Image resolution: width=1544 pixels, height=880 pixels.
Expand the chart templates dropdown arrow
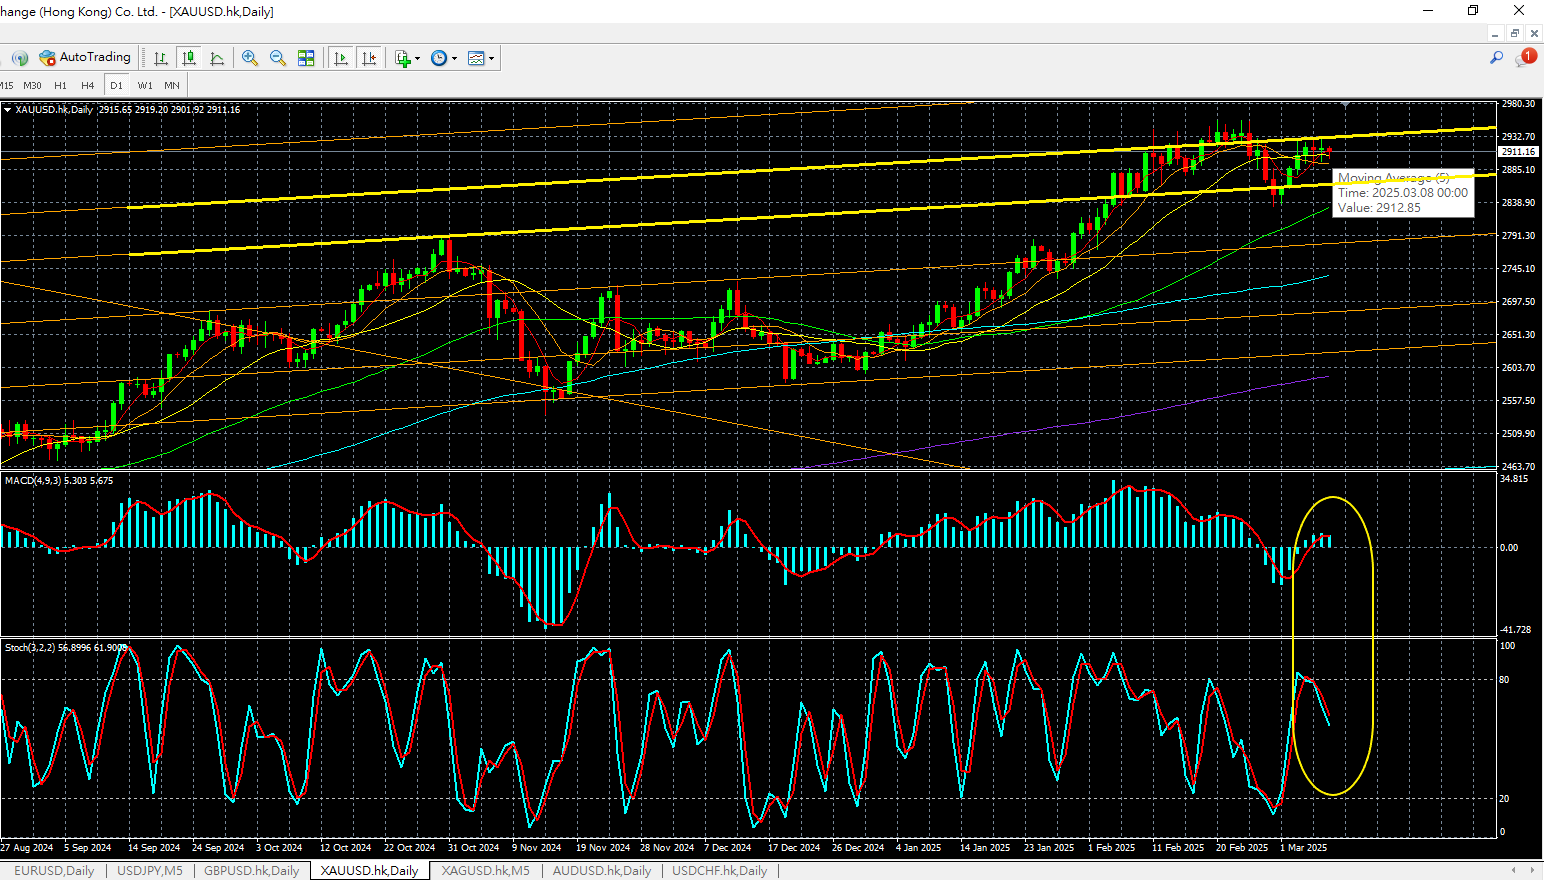[x=491, y=58]
